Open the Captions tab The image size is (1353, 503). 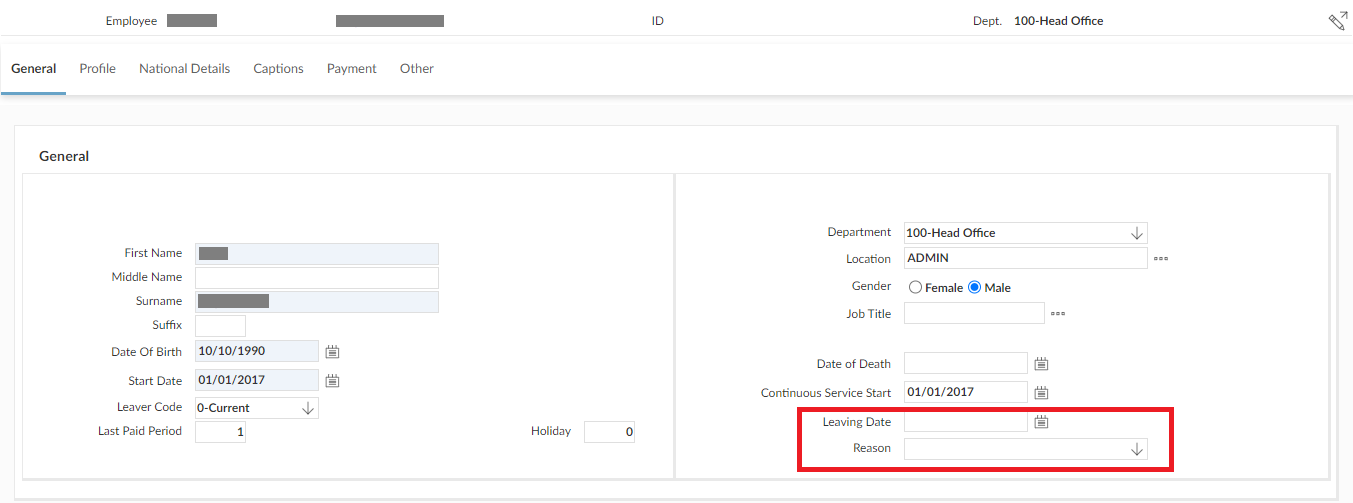(278, 69)
